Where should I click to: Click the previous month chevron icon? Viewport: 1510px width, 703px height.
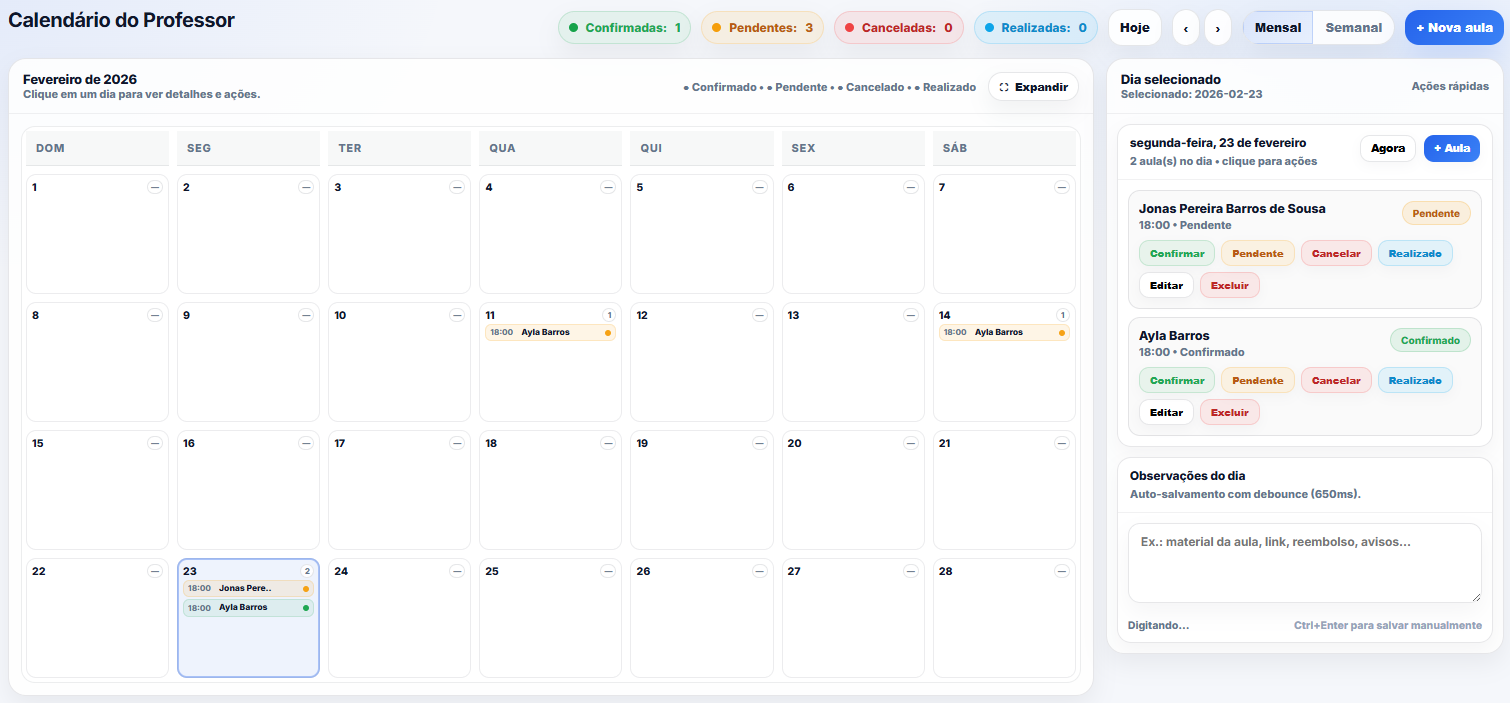coord(1186,28)
